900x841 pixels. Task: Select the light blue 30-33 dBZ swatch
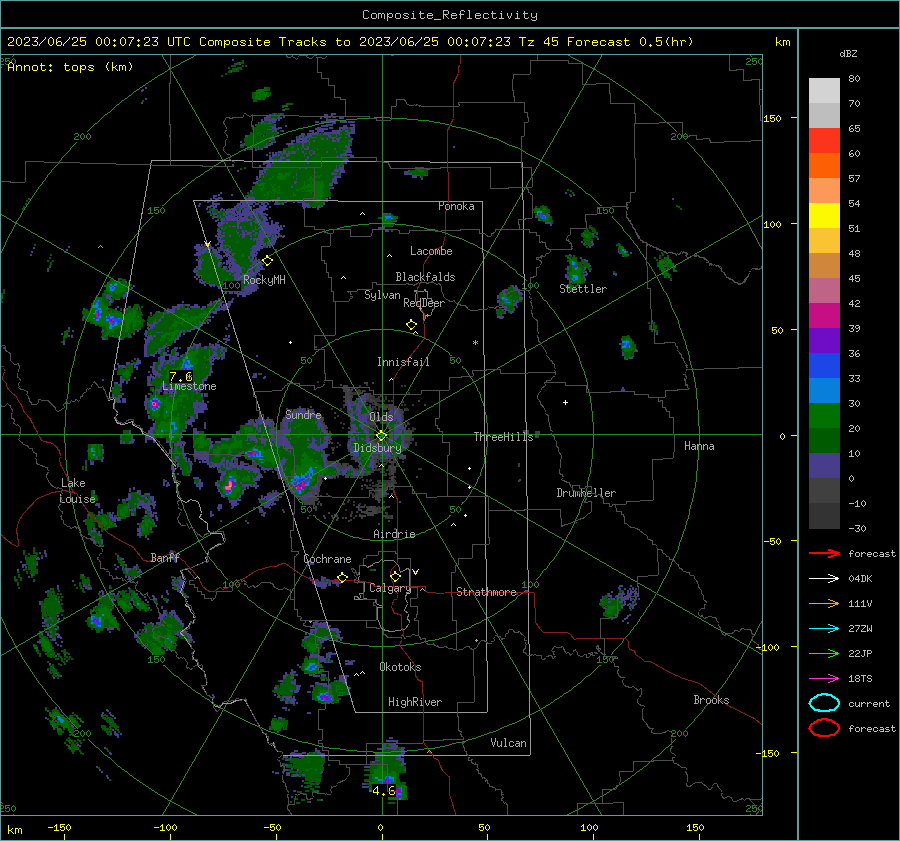pos(824,390)
